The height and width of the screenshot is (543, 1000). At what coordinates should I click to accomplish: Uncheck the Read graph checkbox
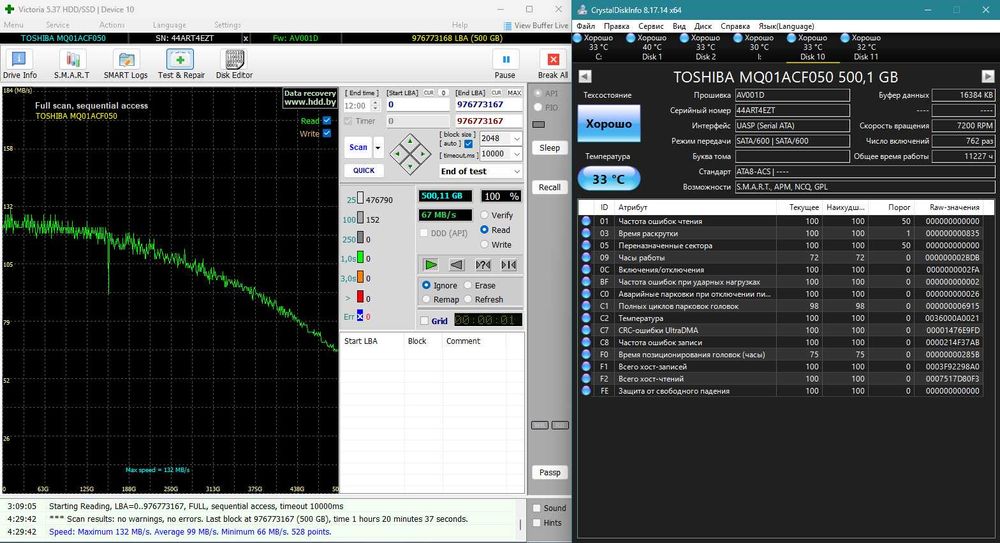[x=327, y=121]
